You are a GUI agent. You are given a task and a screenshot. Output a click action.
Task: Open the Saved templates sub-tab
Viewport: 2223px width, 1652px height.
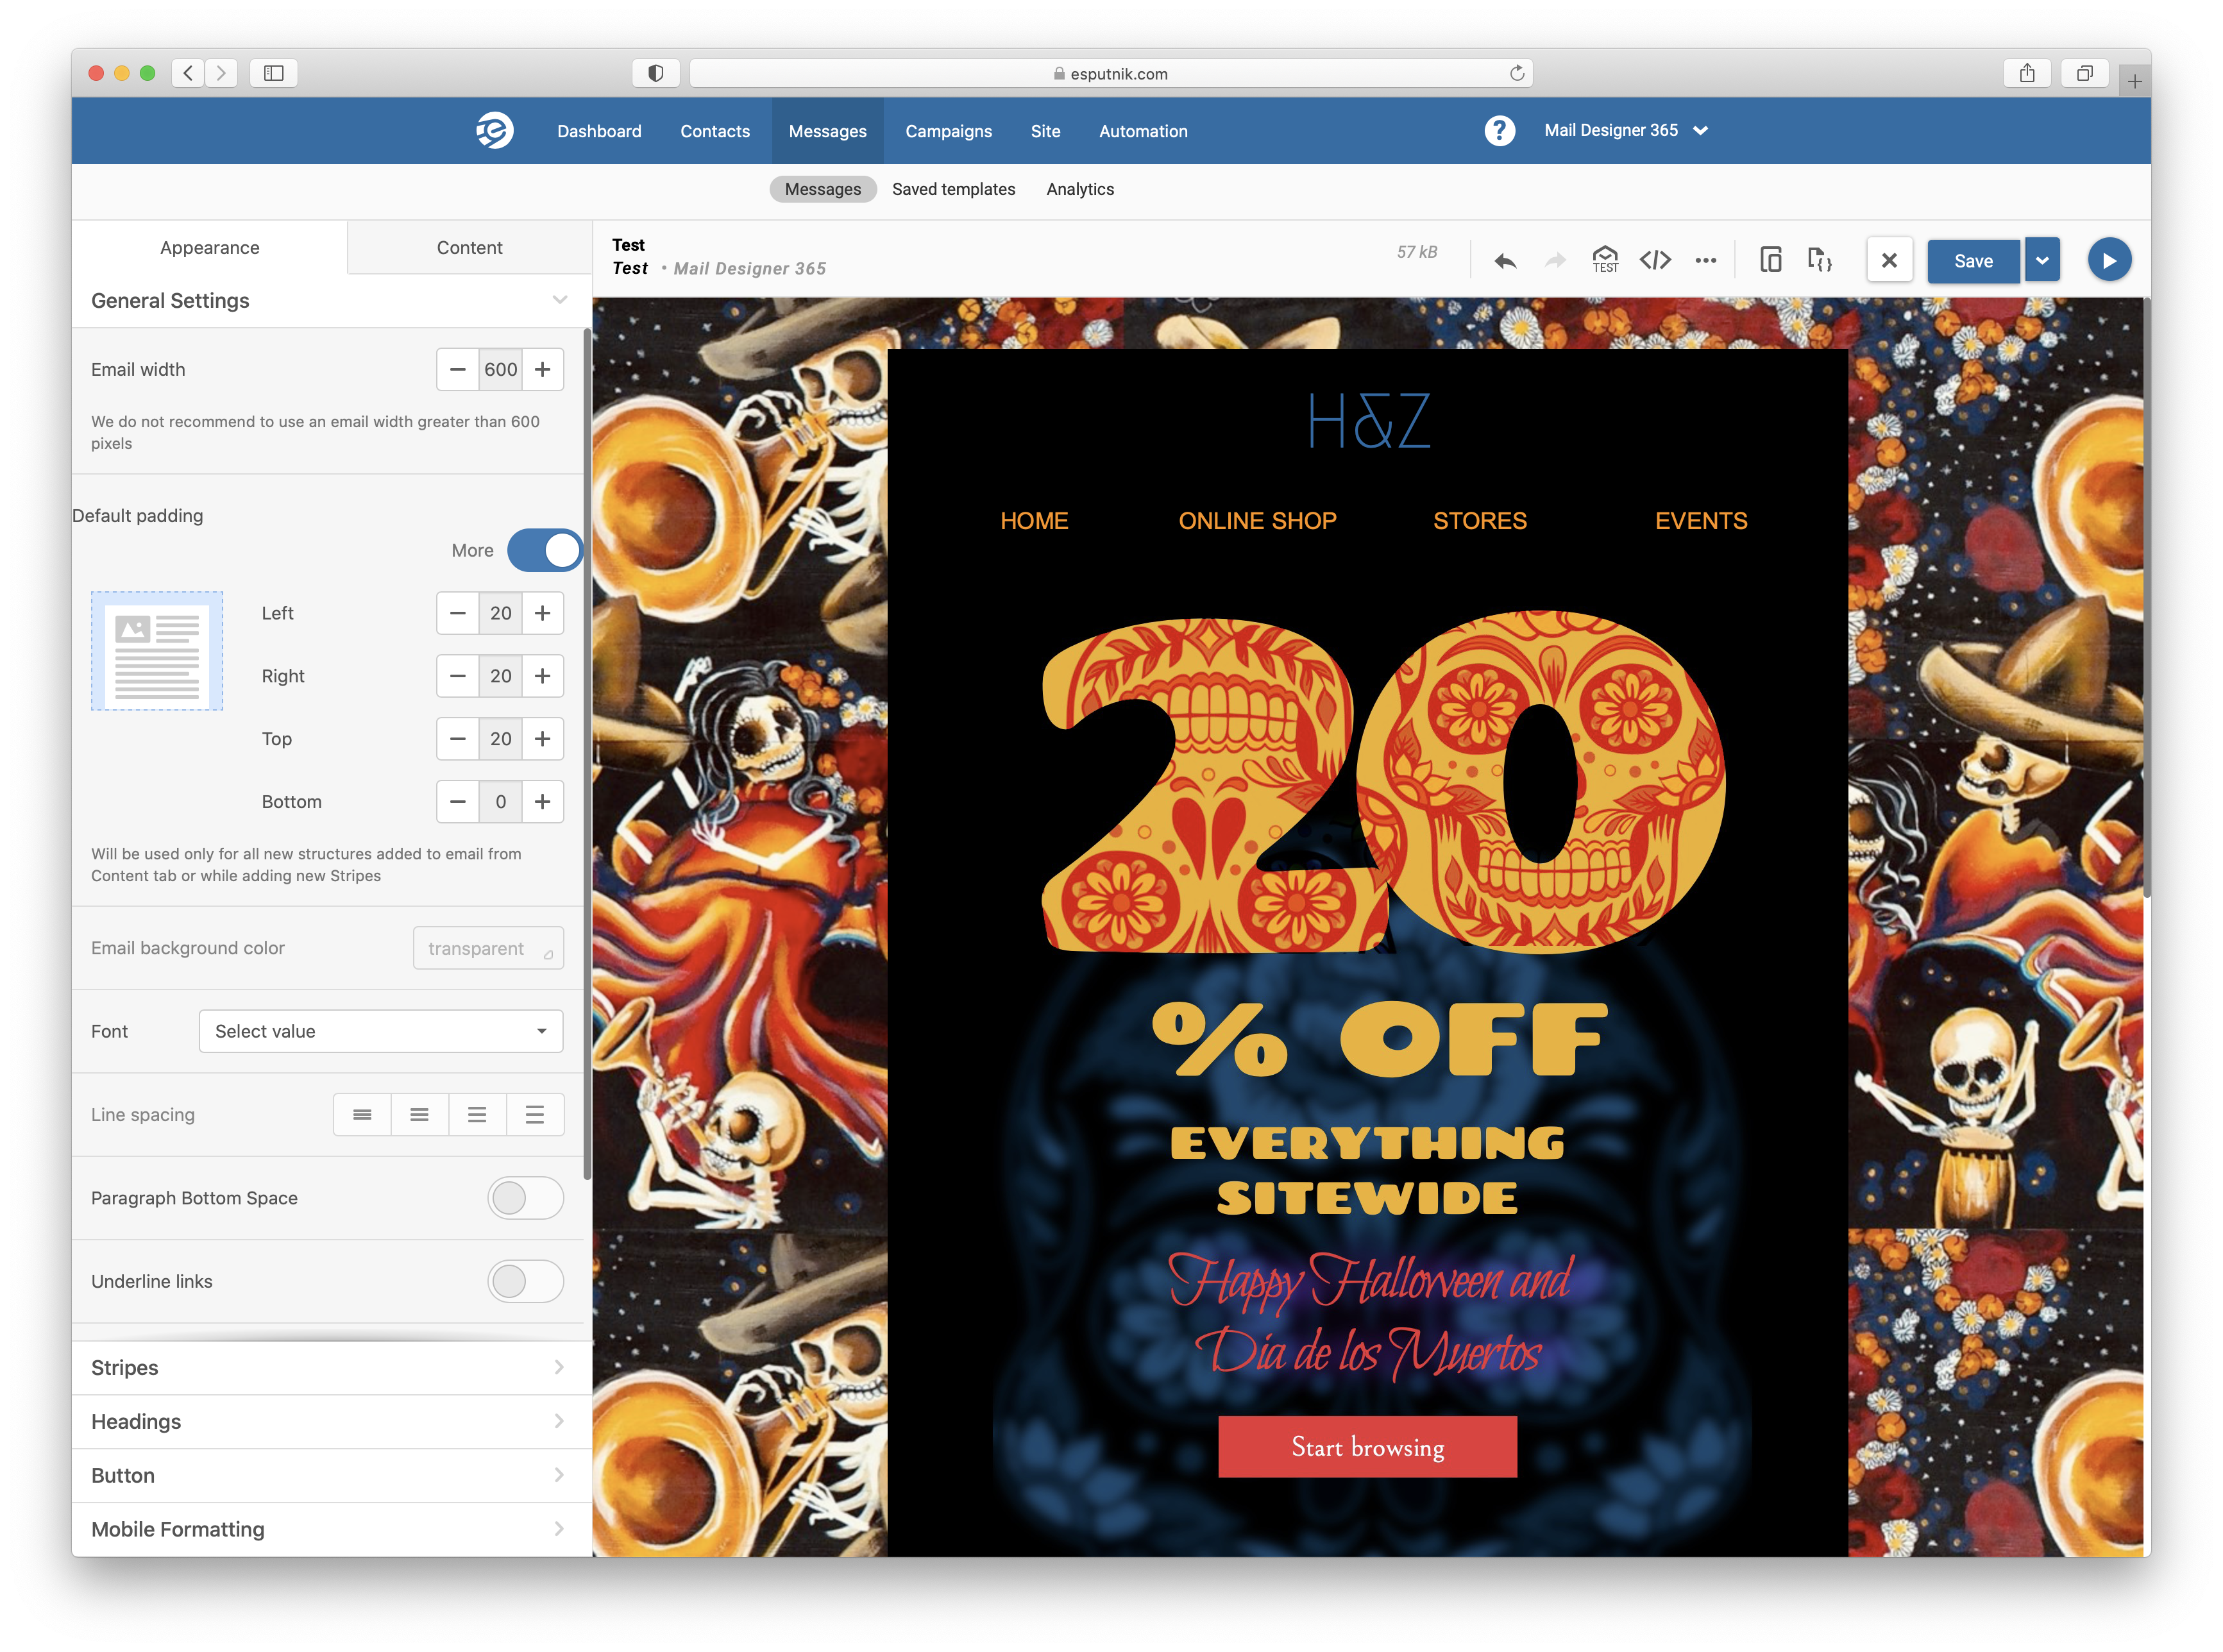point(953,190)
